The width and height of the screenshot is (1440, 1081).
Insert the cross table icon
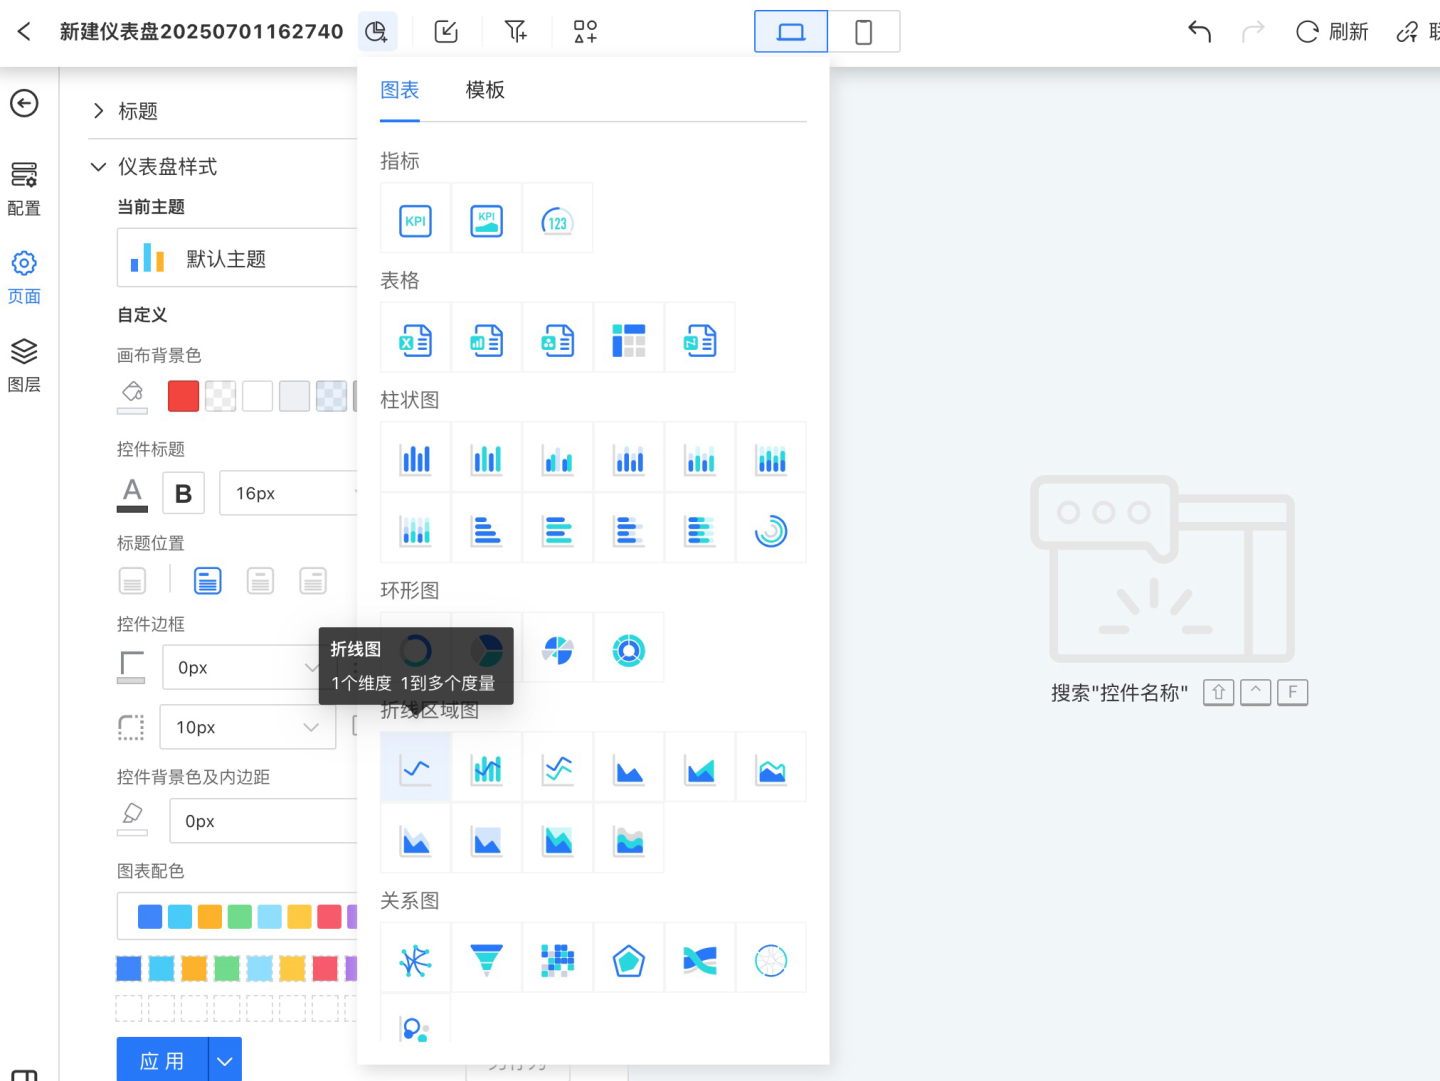(x=629, y=340)
